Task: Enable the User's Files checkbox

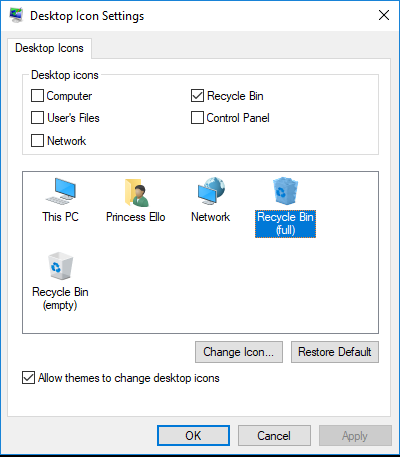Action: coord(37,118)
